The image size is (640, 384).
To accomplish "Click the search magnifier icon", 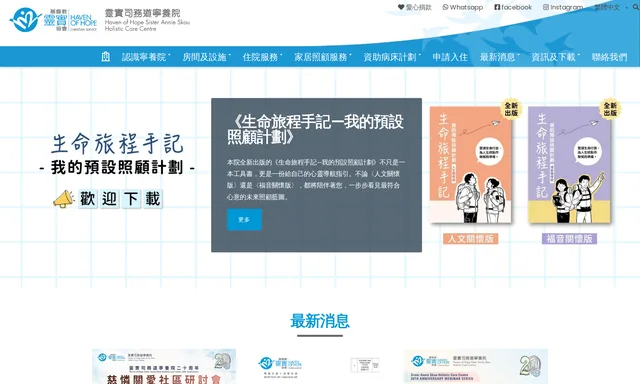I will click(x=635, y=7).
